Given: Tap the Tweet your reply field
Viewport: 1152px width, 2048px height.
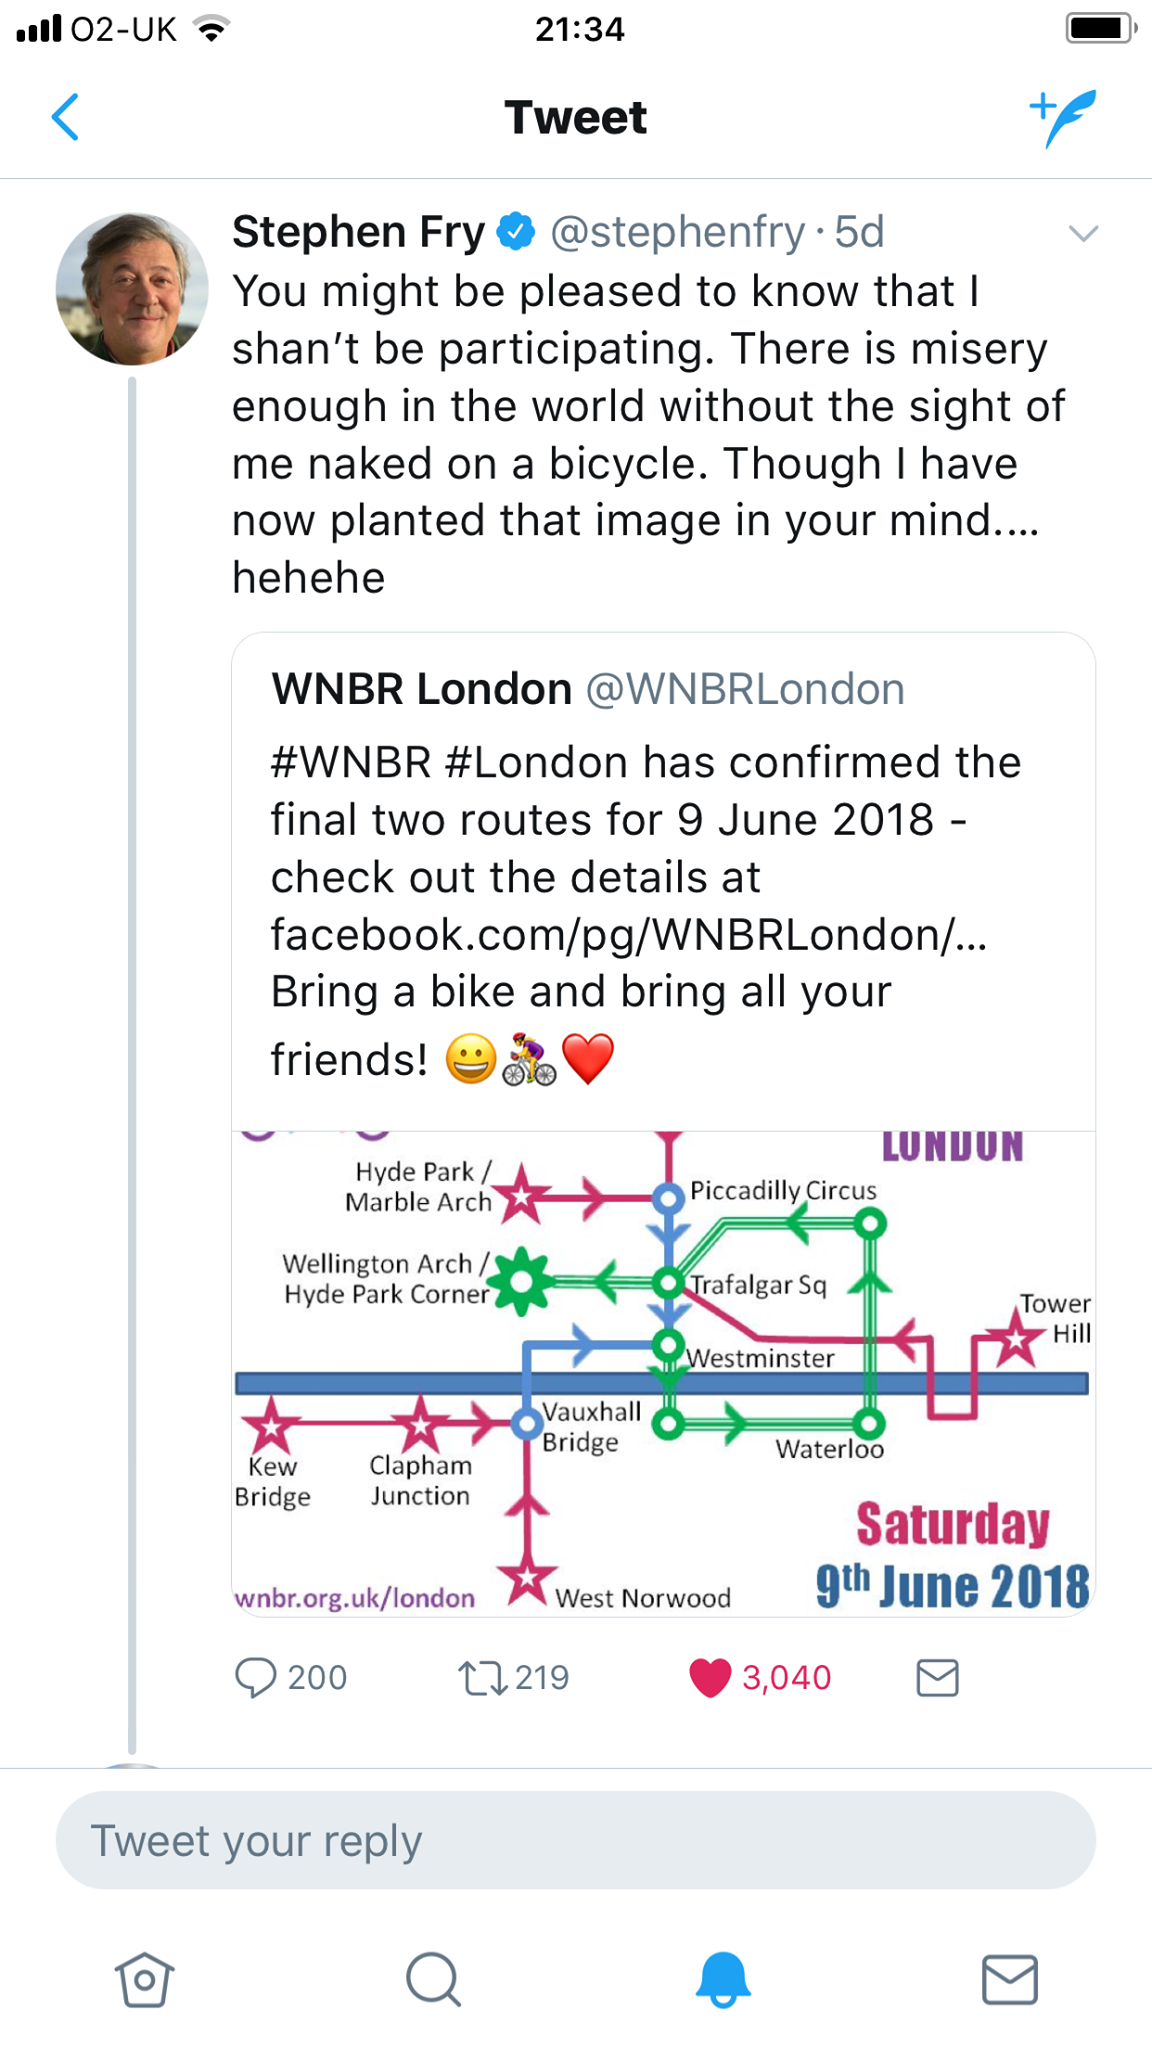Looking at the screenshot, I should [x=576, y=1840].
